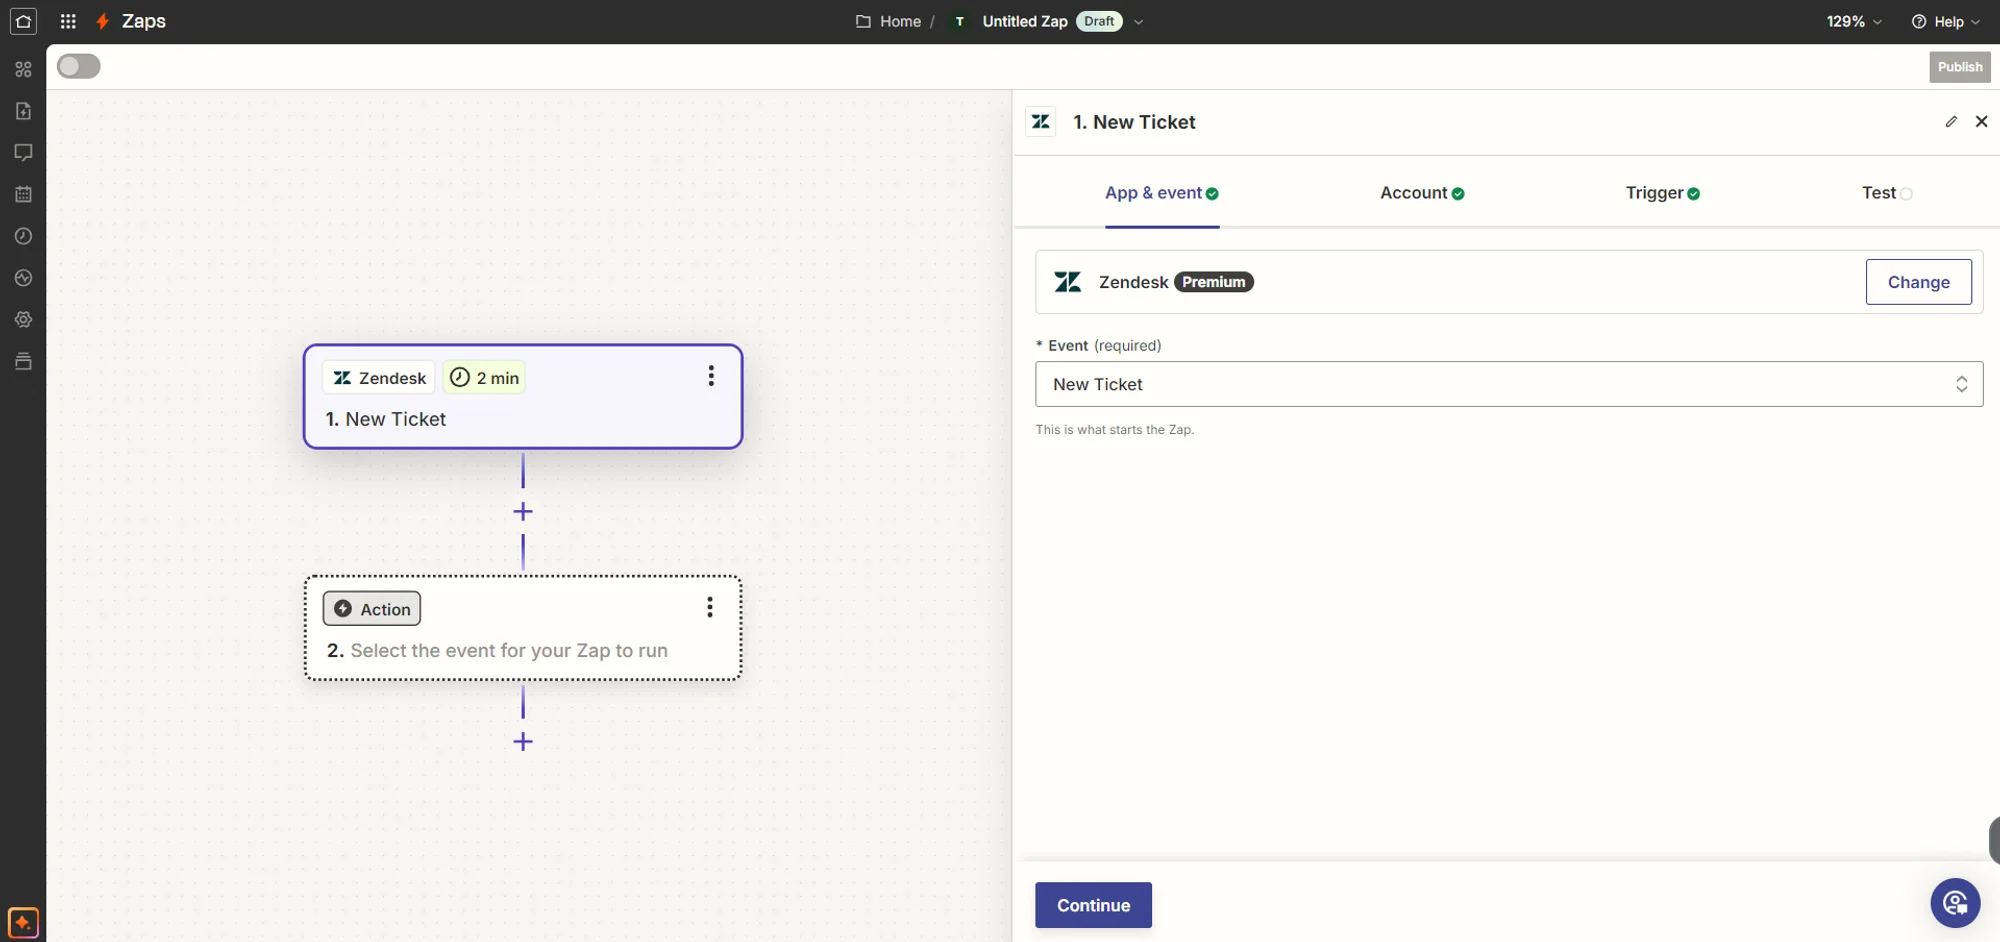Select the 1. New Ticket trigger step card

click(x=523, y=397)
